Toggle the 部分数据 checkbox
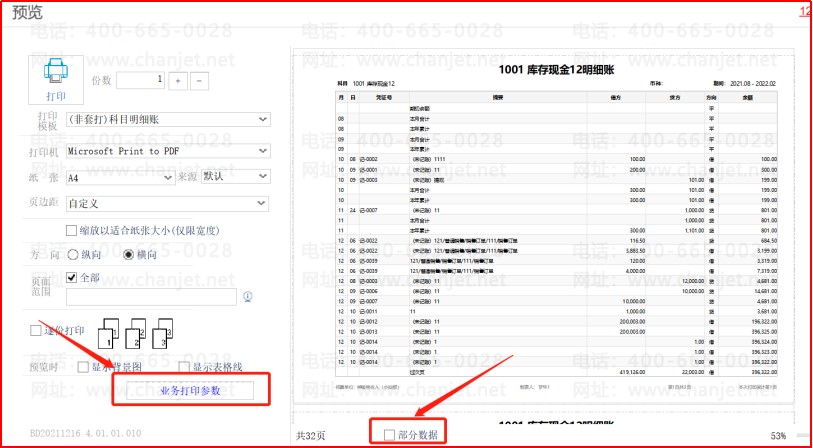Screen dimensions: 813x448 pyautogui.click(x=389, y=435)
